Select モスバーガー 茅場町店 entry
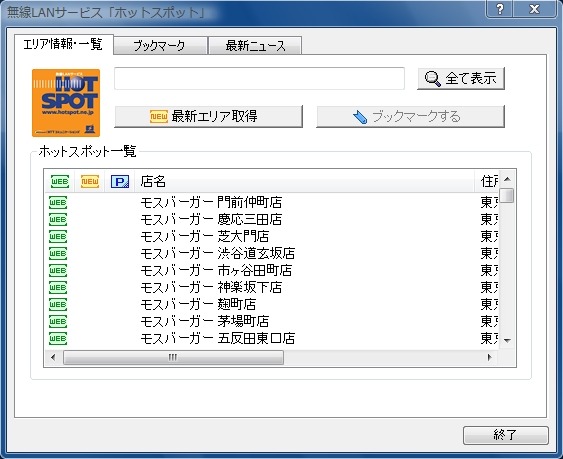The width and height of the screenshot is (563, 459). (205, 321)
